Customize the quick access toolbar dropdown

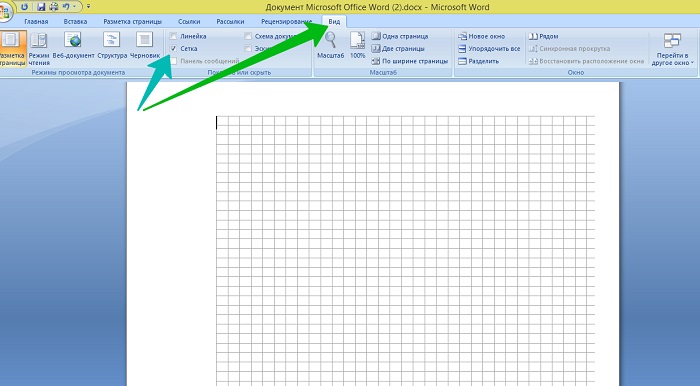[x=88, y=7]
